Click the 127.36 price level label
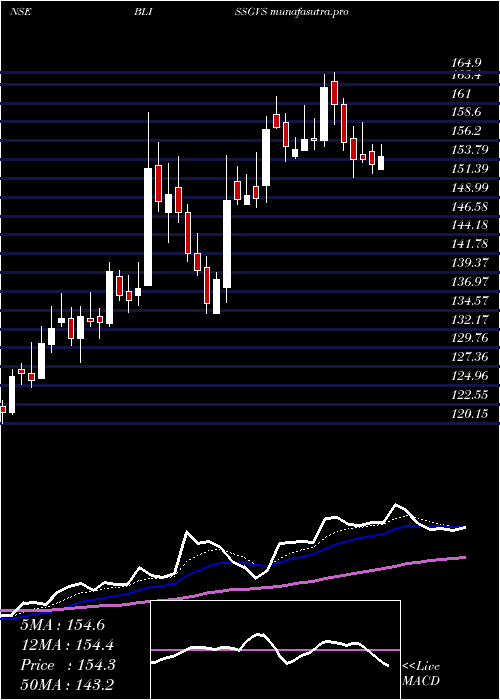Screen dimensions: 500x700 coord(470,357)
